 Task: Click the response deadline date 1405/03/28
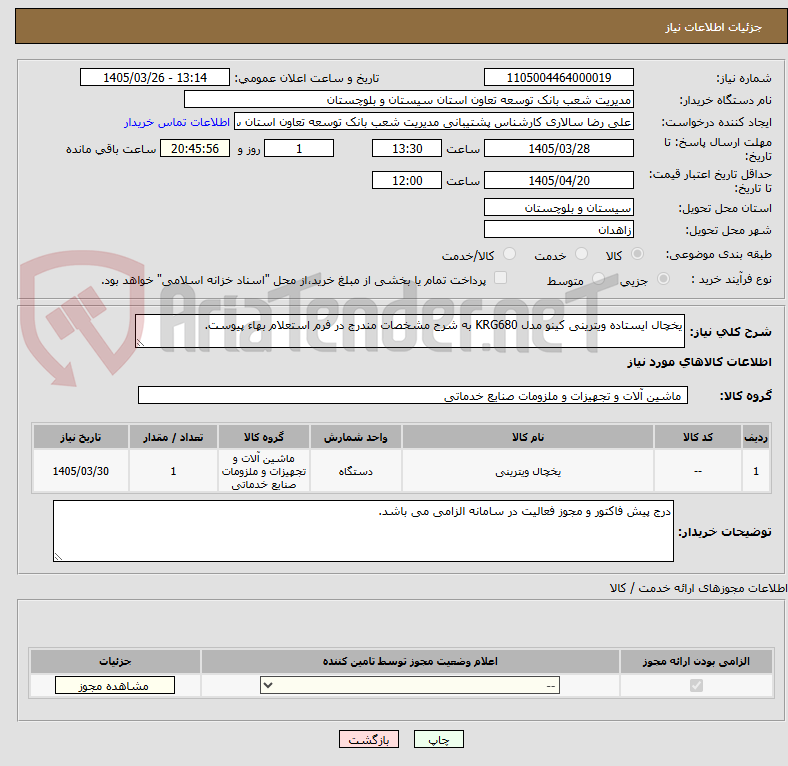(x=558, y=148)
